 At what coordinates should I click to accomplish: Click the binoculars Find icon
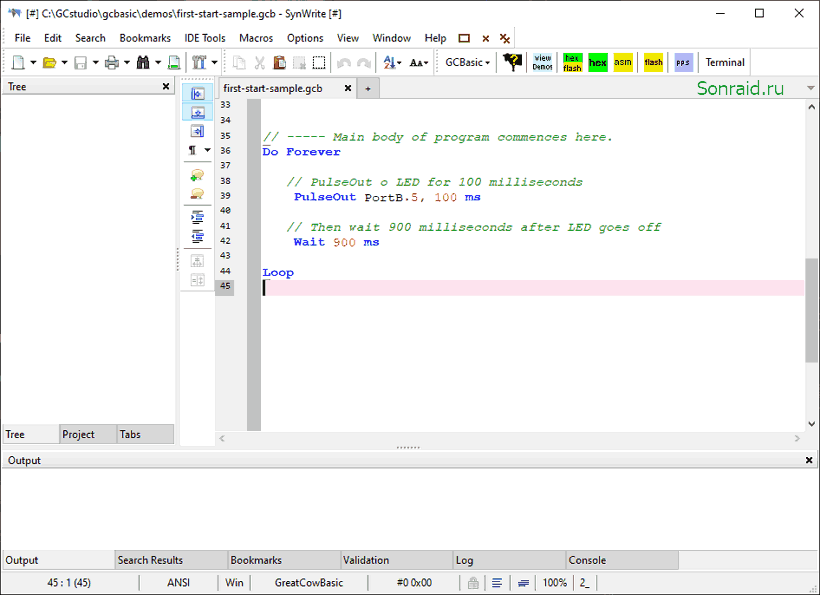point(143,63)
